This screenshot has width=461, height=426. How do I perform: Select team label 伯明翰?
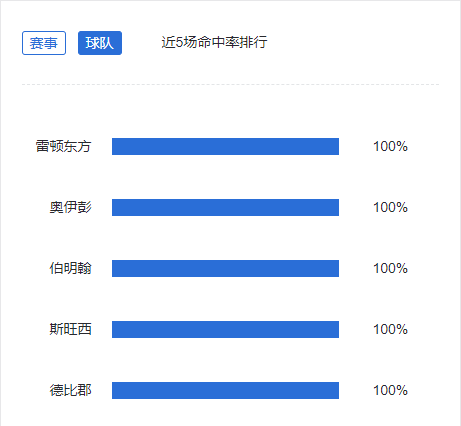[70, 268]
